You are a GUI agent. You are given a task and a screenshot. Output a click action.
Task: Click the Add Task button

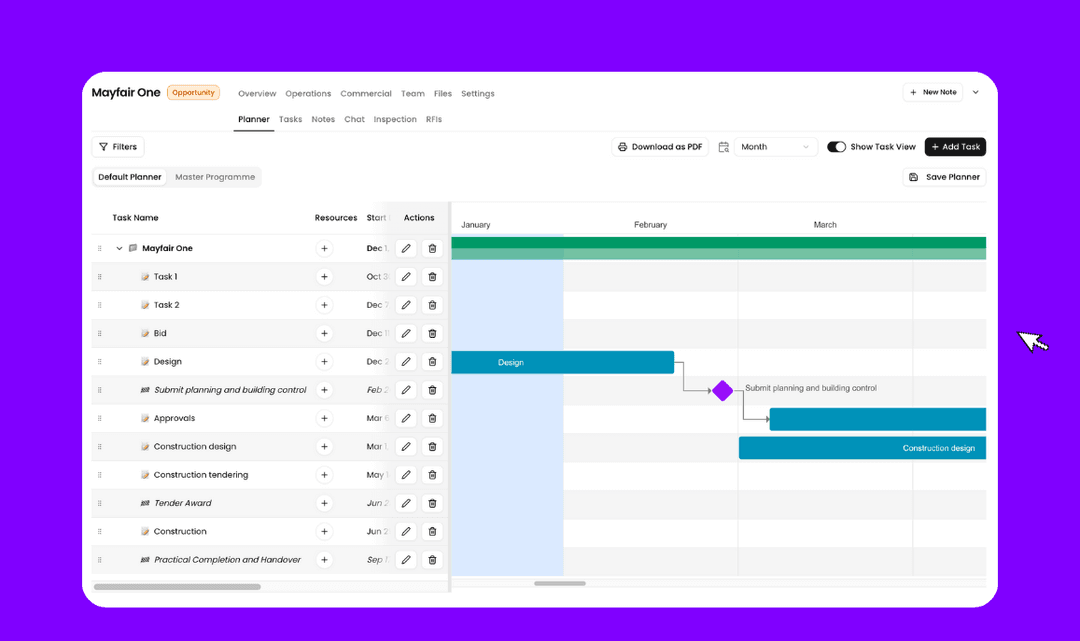point(955,146)
